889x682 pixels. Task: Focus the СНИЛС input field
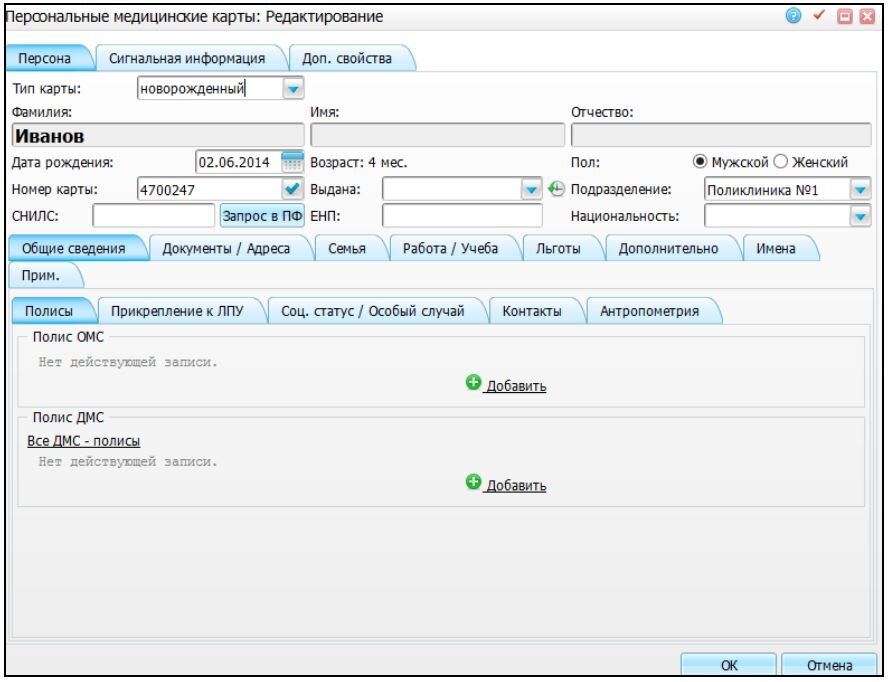click(153, 216)
